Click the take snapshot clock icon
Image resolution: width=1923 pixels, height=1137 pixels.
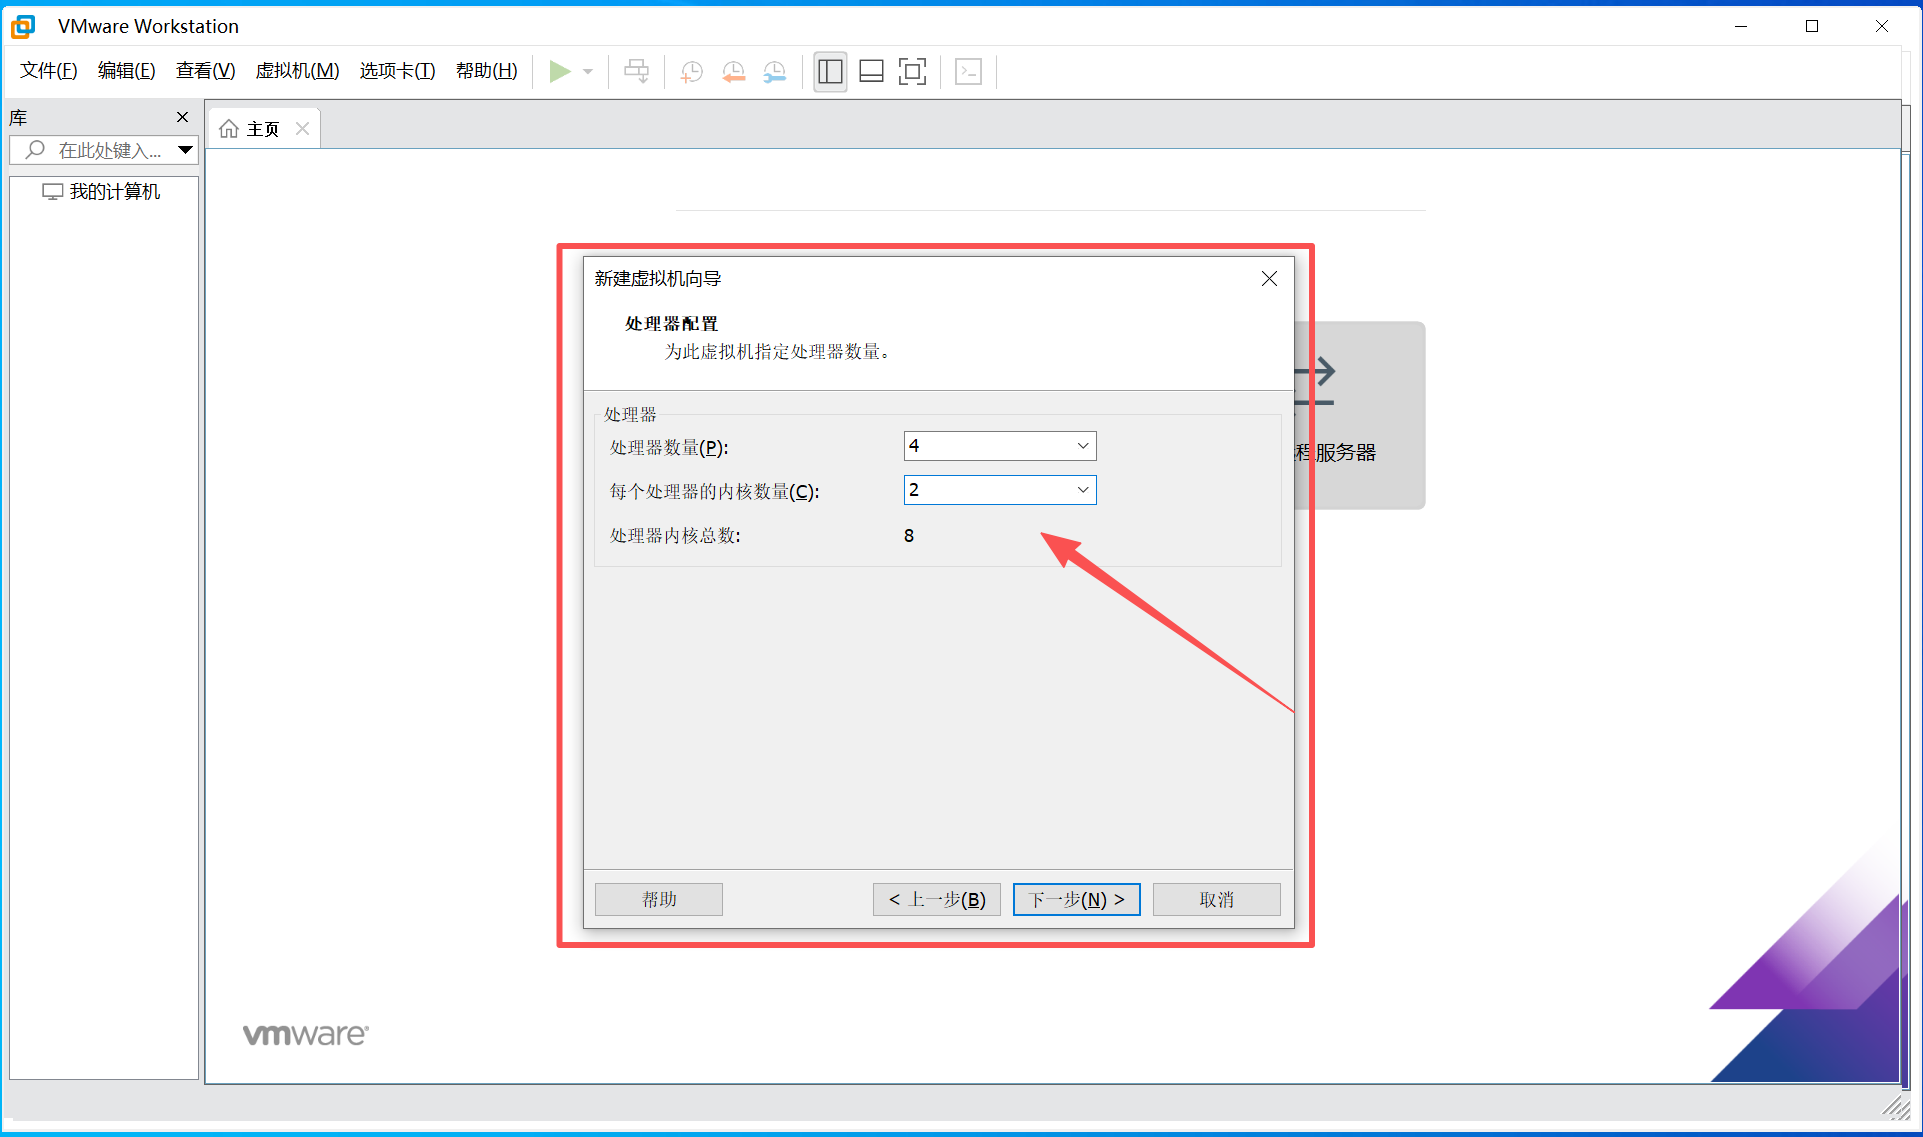click(691, 71)
